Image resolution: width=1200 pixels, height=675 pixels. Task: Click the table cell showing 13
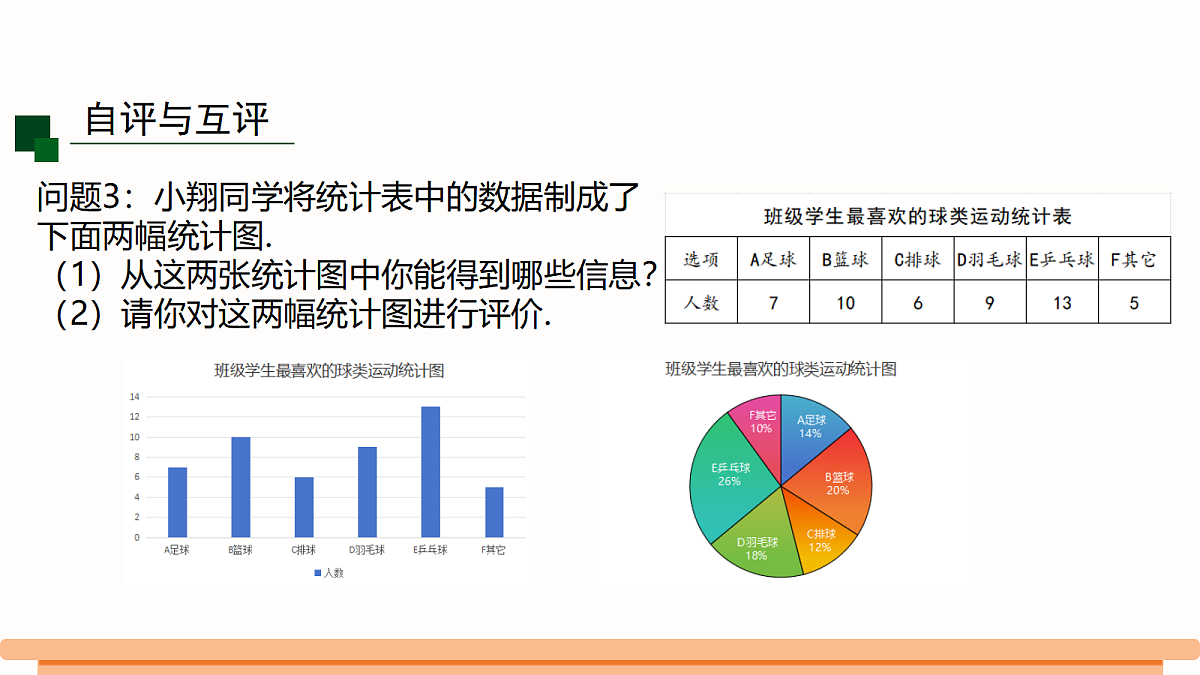click(x=1062, y=302)
